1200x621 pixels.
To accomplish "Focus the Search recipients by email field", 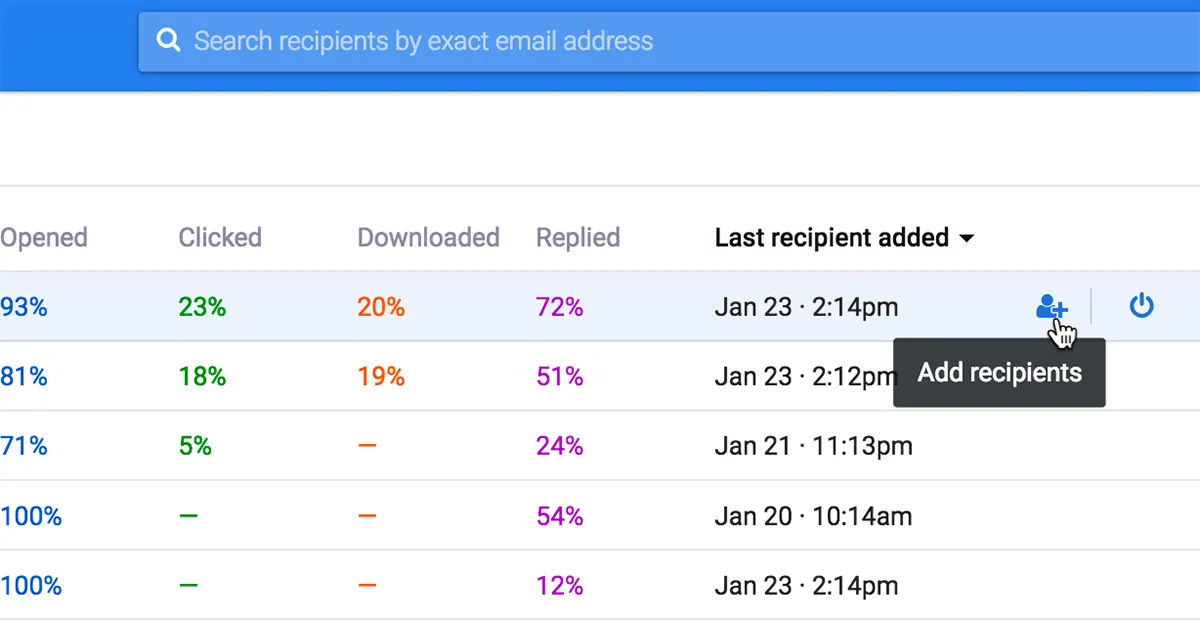I will tap(669, 42).
